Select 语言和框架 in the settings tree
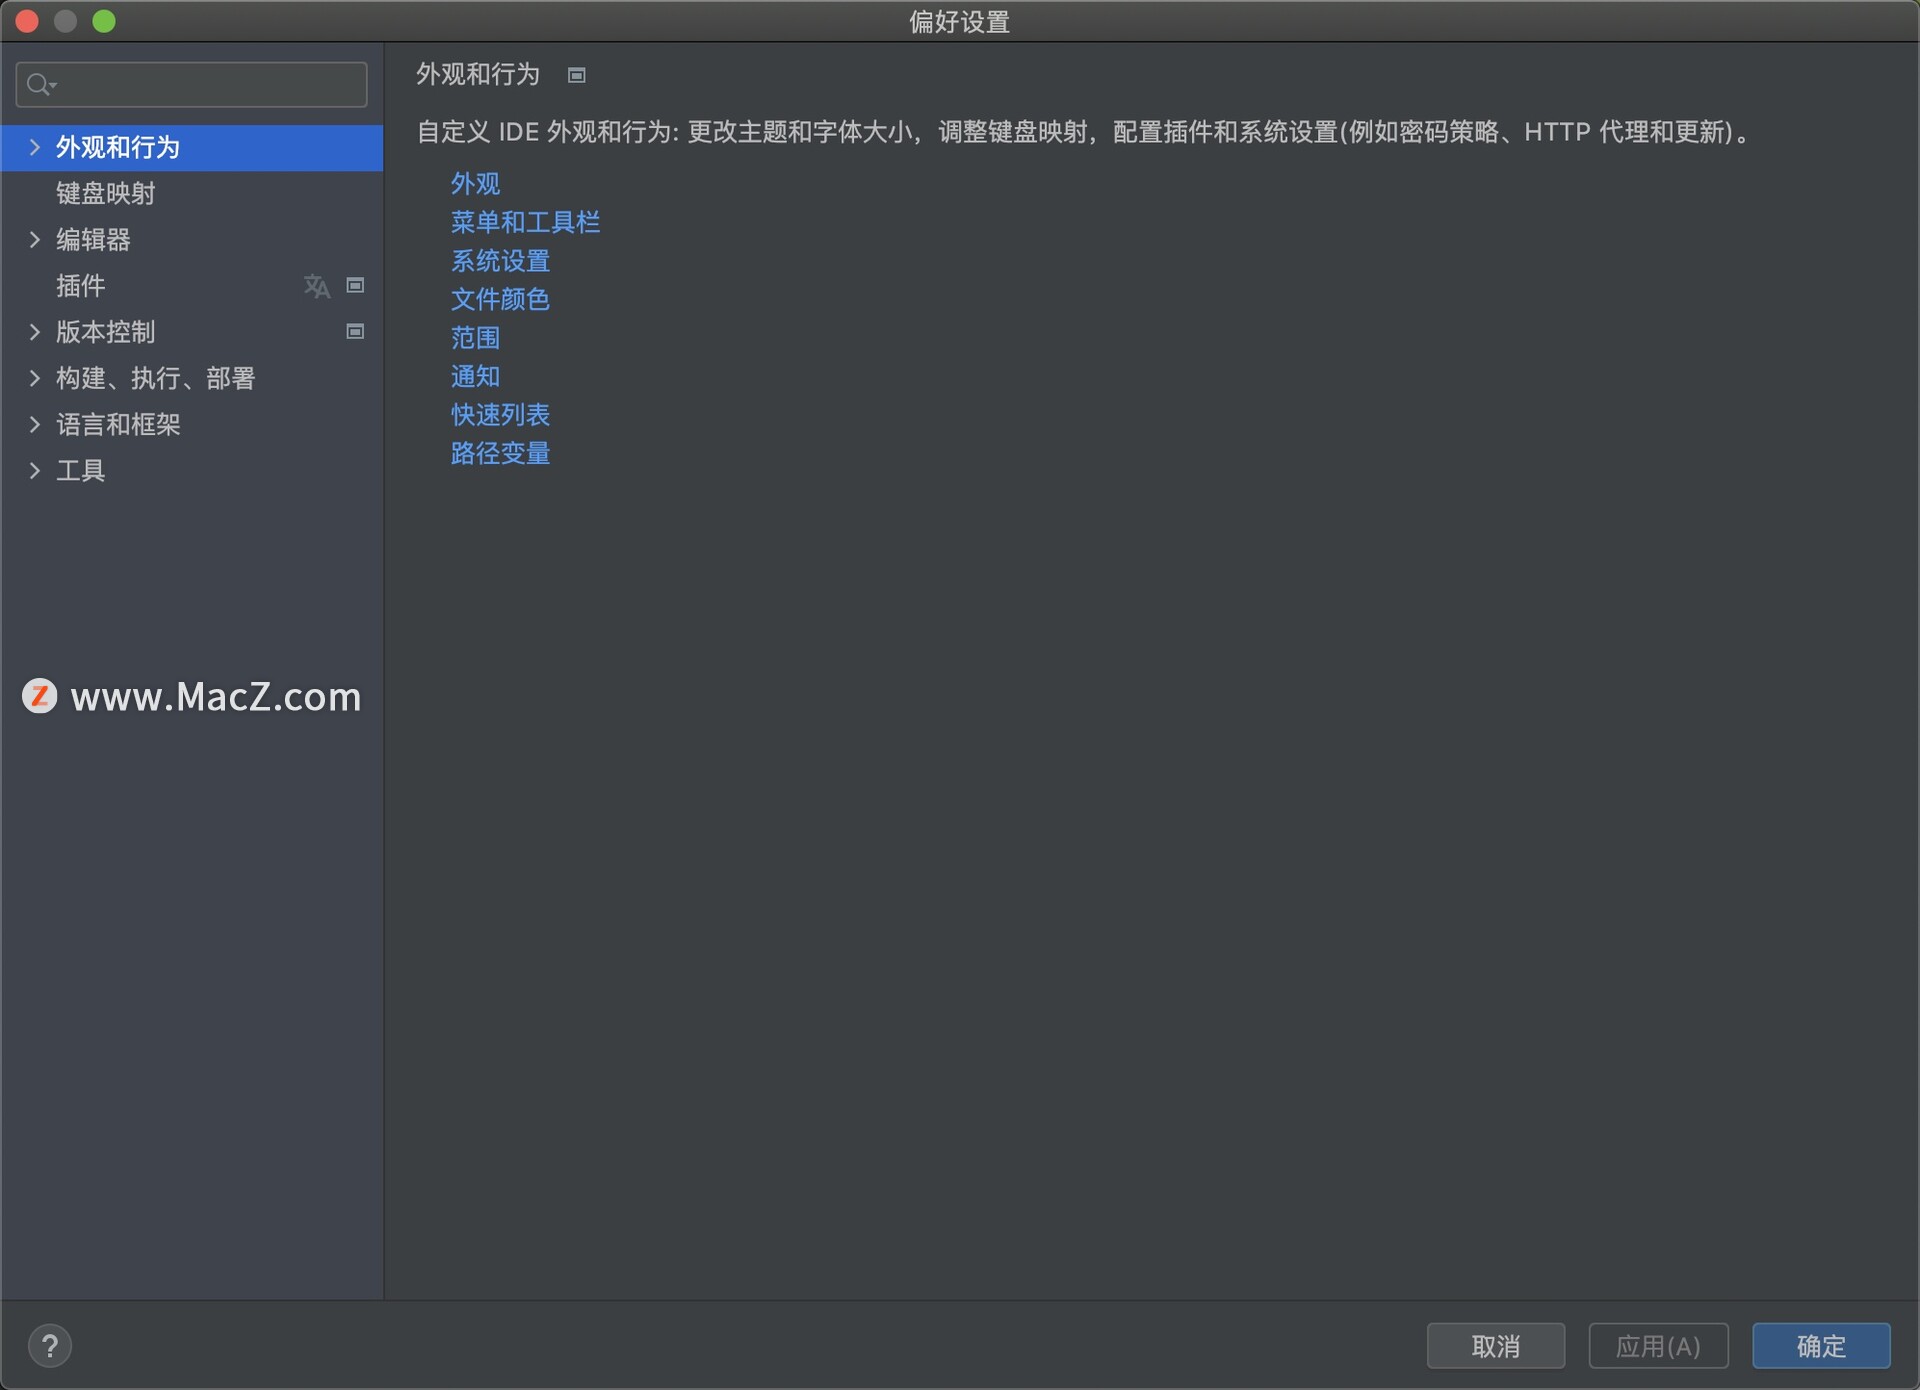This screenshot has height=1390, width=1920. click(x=191, y=424)
